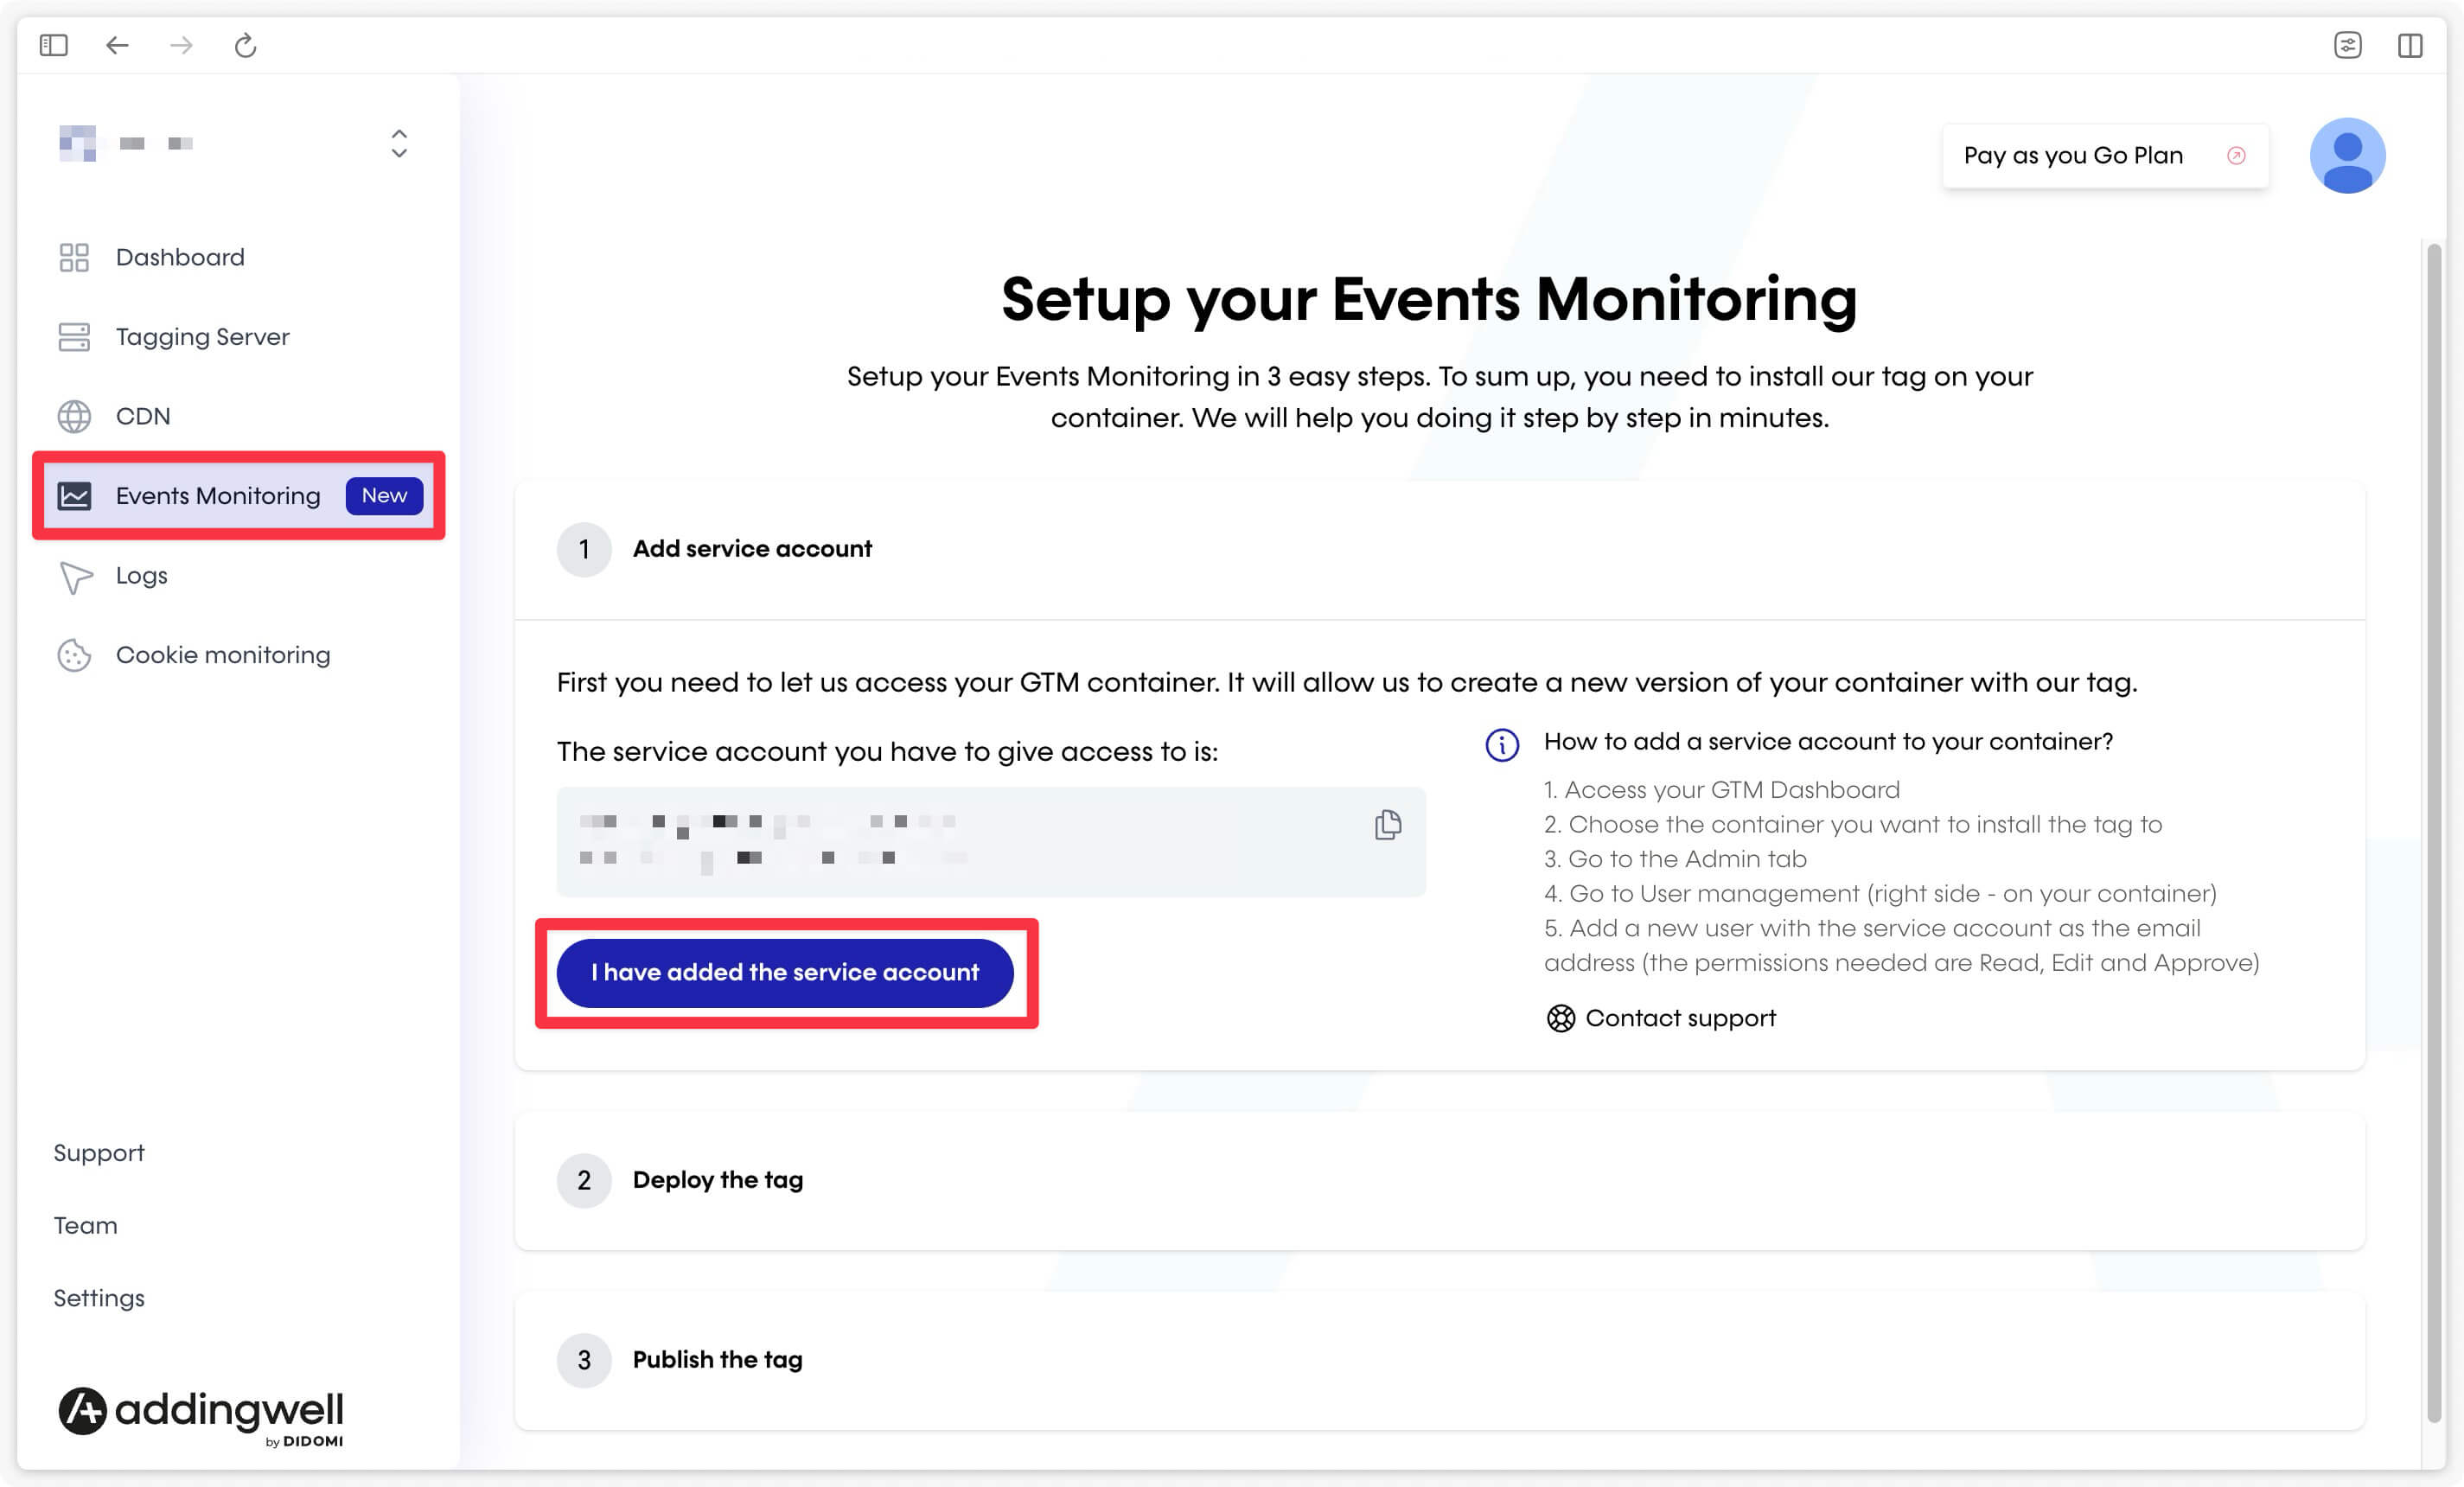Click the Dashboard grid icon
This screenshot has height=1487, width=2464.
[x=74, y=257]
